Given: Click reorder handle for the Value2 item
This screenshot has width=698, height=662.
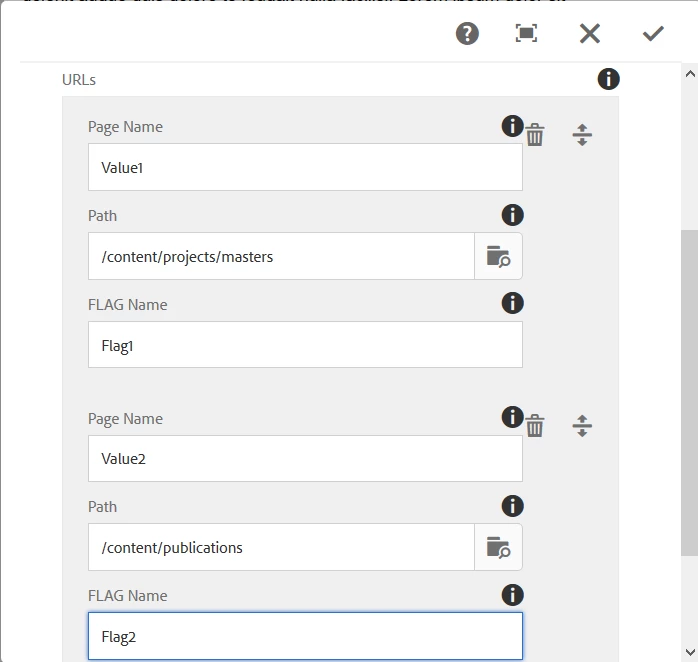Looking at the screenshot, I should (x=582, y=427).
